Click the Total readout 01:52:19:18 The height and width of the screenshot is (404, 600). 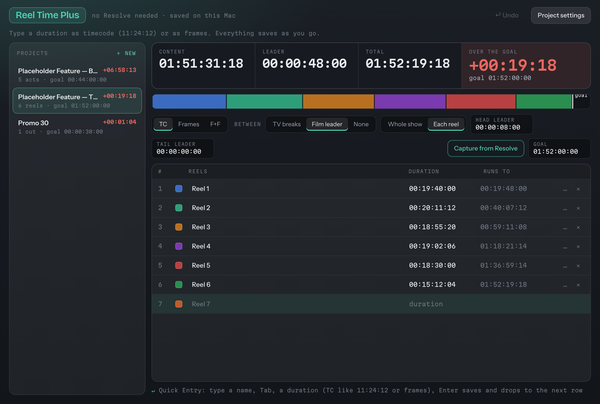(x=408, y=64)
